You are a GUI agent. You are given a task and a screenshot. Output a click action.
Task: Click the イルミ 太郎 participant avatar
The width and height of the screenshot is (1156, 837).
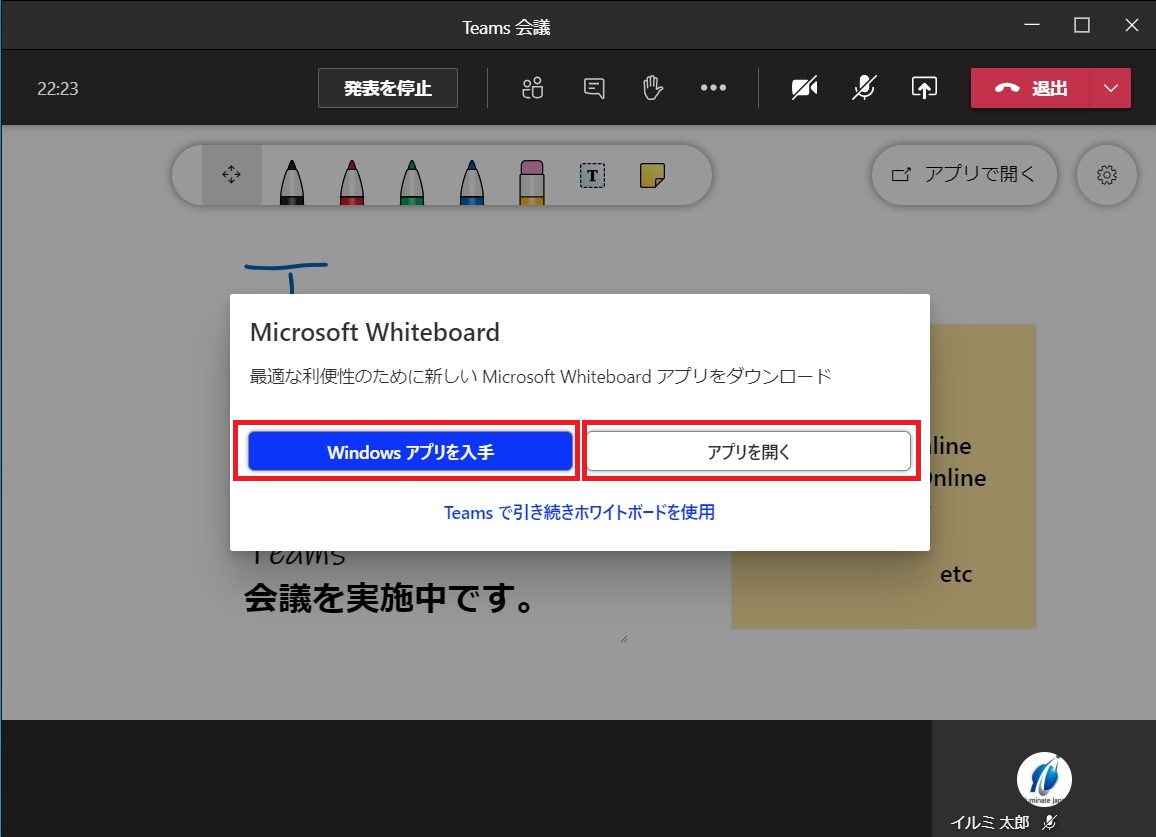coord(1044,779)
